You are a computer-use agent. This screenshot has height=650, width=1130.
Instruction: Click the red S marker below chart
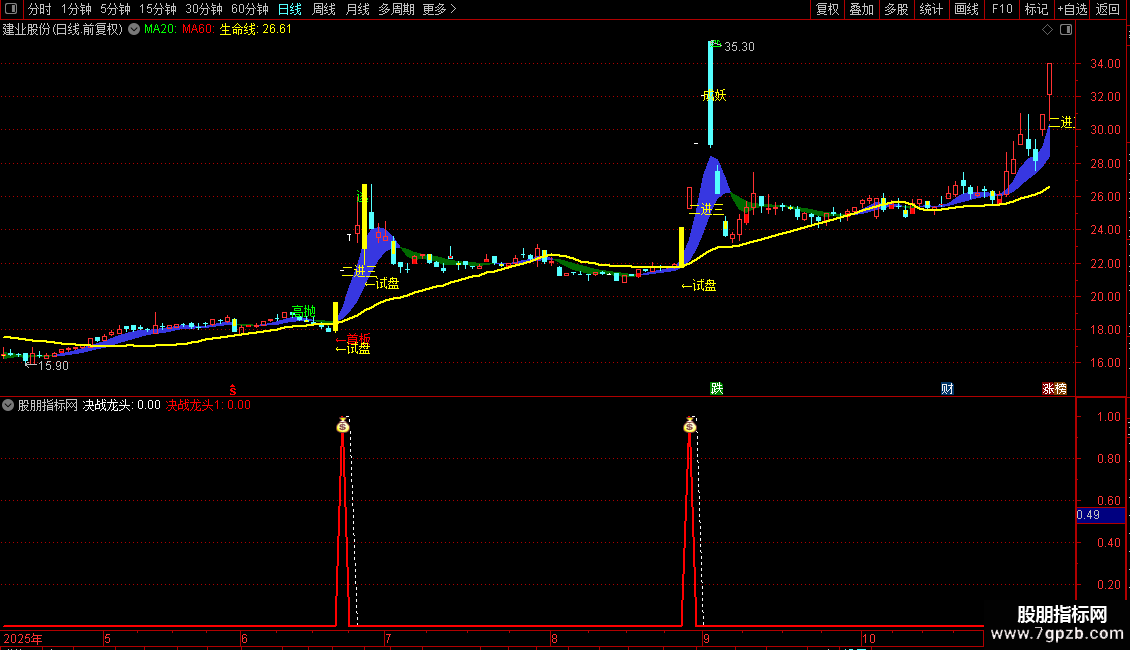coord(233,389)
